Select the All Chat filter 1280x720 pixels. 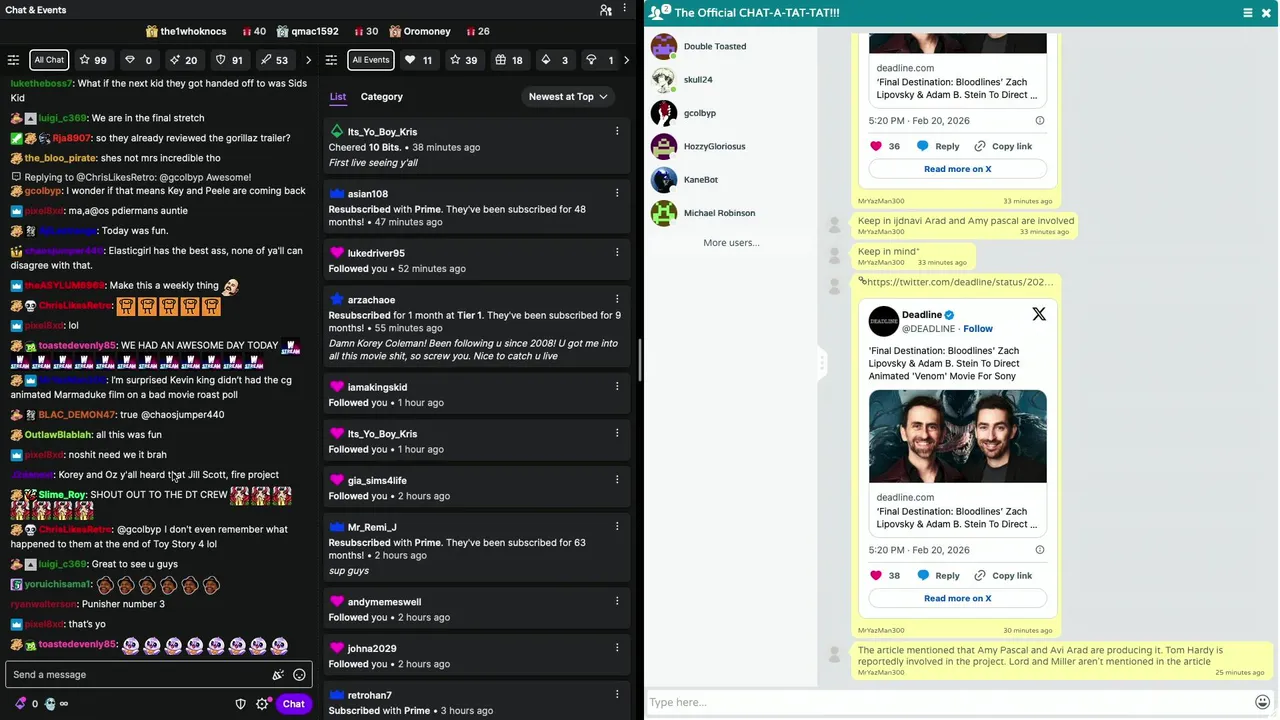click(x=49, y=60)
